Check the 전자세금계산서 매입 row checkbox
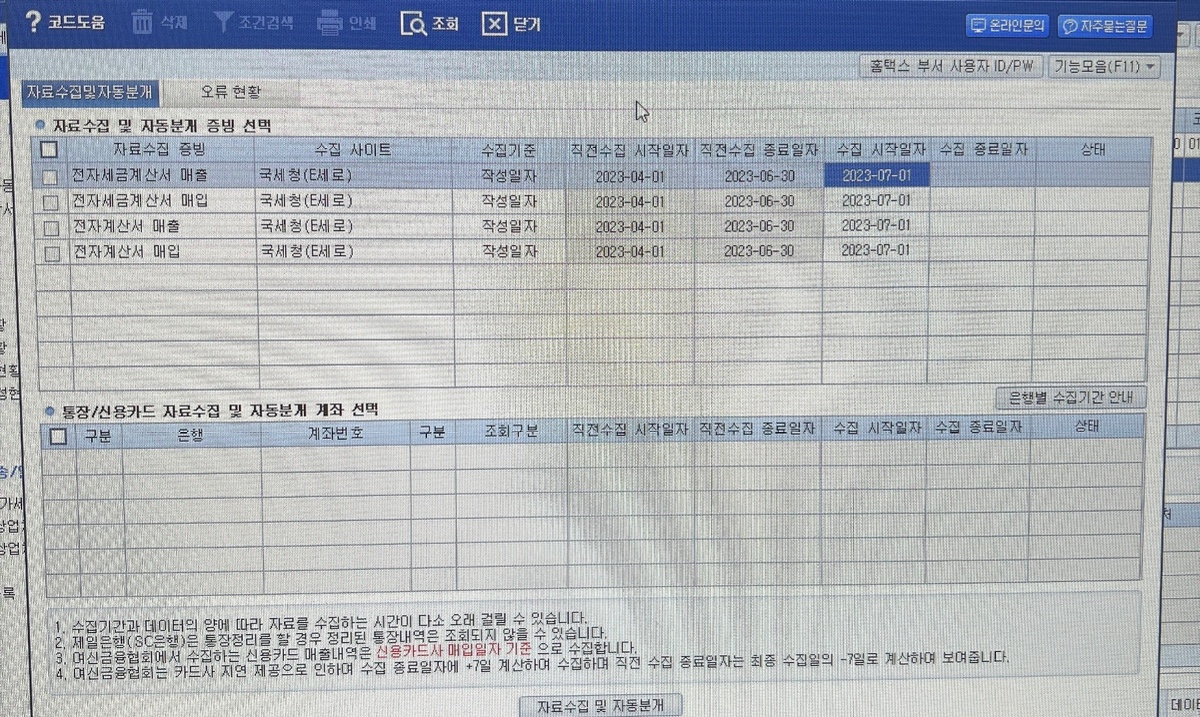Image resolution: width=1200 pixels, height=717 pixels. (50, 201)
